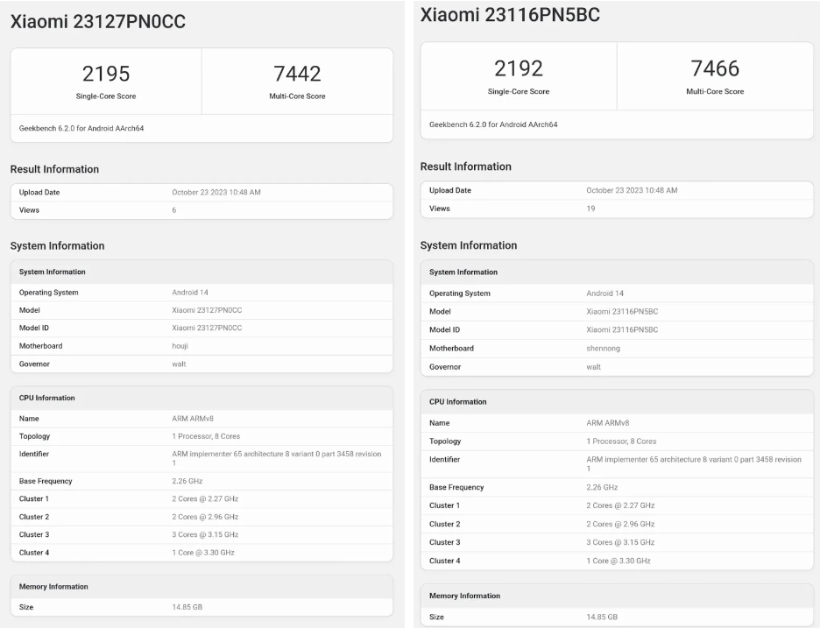The height and width of the screenshot is (631, 825).
Task: Click "Single-Core Score" label under 2192
Action: click(518, 92)
